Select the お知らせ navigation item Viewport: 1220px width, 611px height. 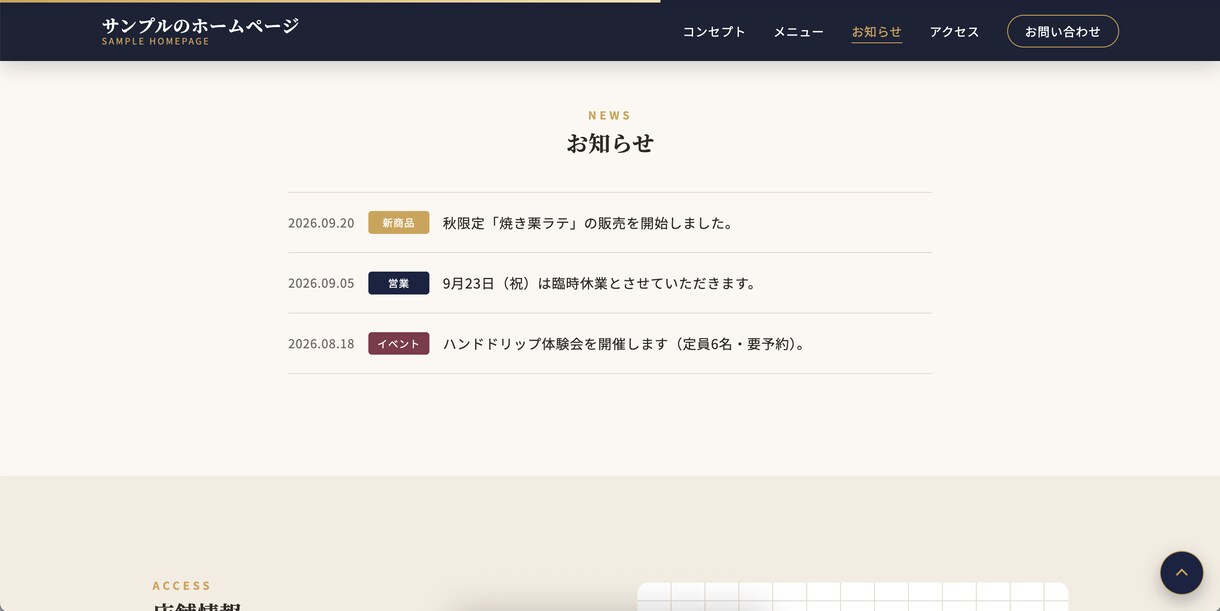pyautogui.click(x=877, y=31)
